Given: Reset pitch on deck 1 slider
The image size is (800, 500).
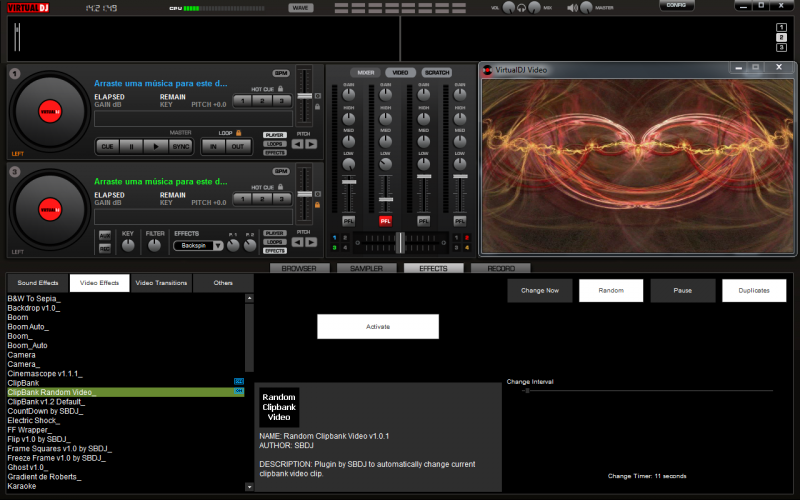Looking at the screenshot, I should click(x=317, y=95).
